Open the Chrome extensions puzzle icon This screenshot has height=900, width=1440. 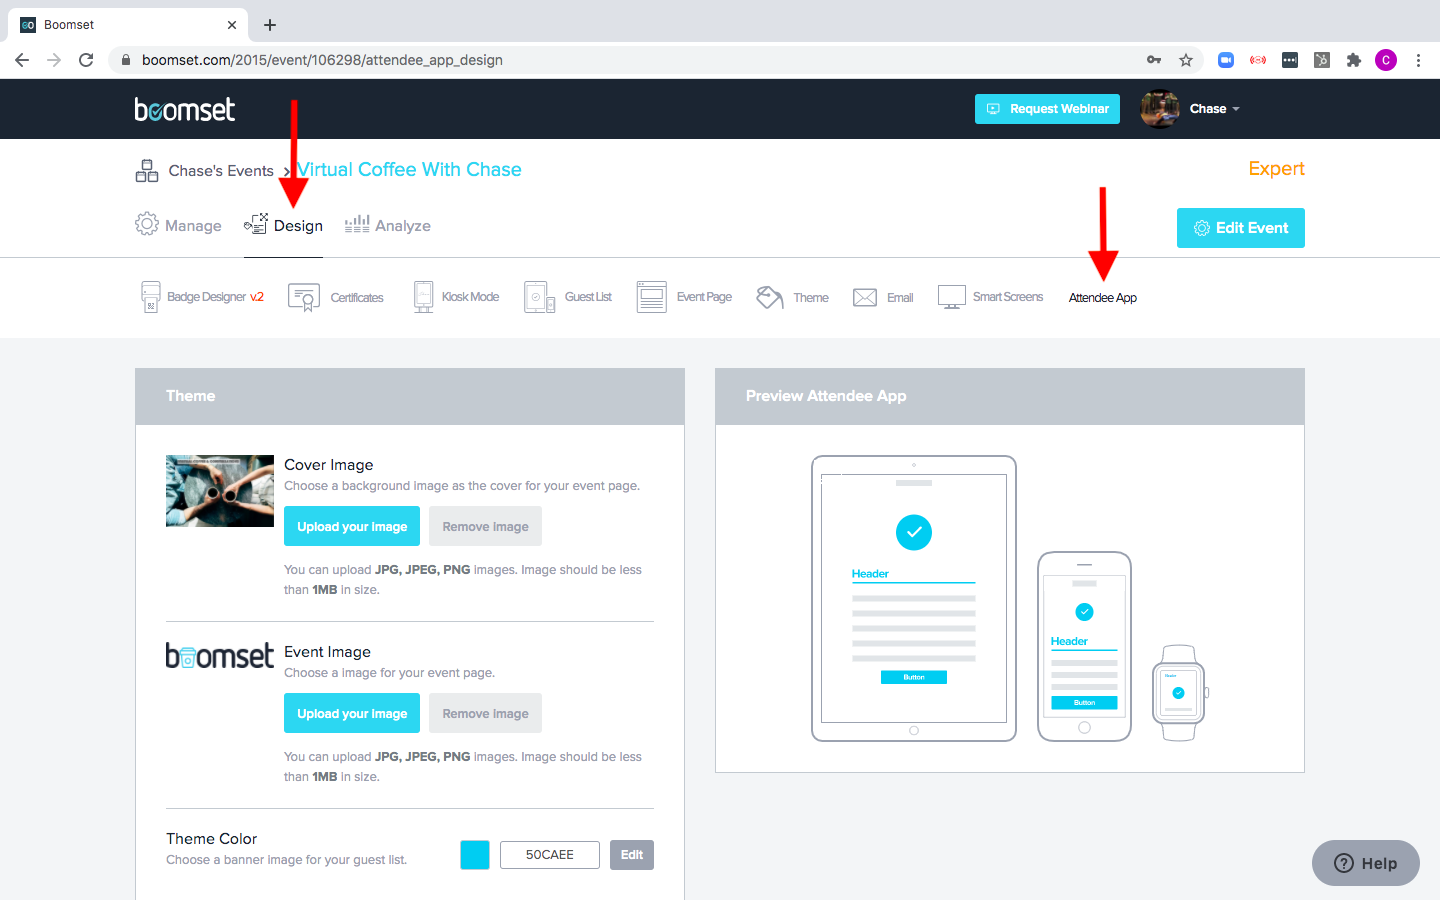click(1354, 60)
